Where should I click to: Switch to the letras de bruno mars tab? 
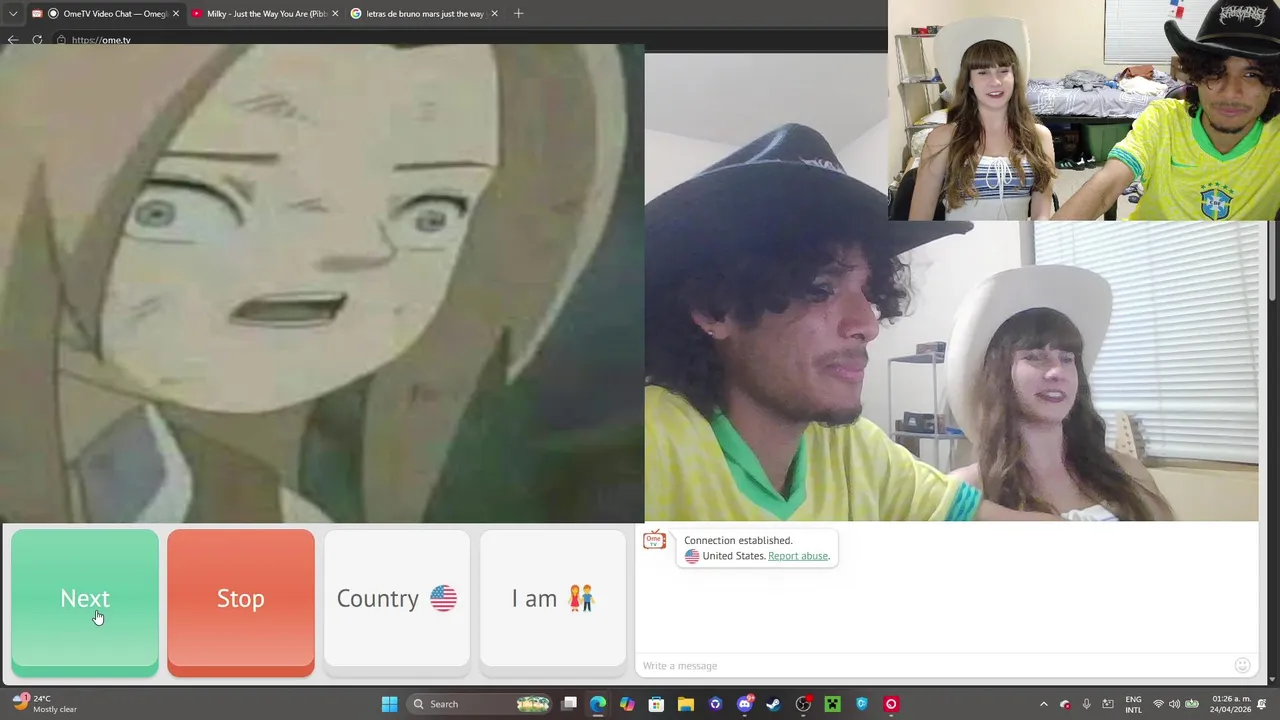click(x=424, y=14)
